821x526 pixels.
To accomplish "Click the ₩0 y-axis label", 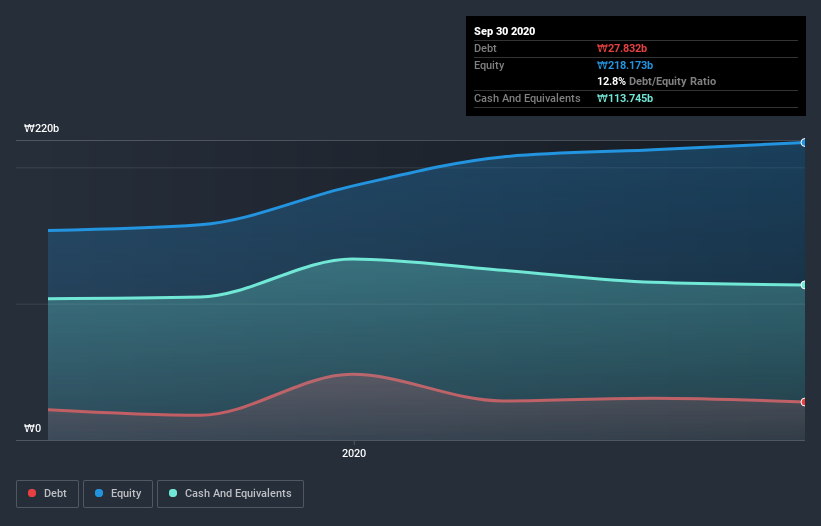I will point(32,428).
